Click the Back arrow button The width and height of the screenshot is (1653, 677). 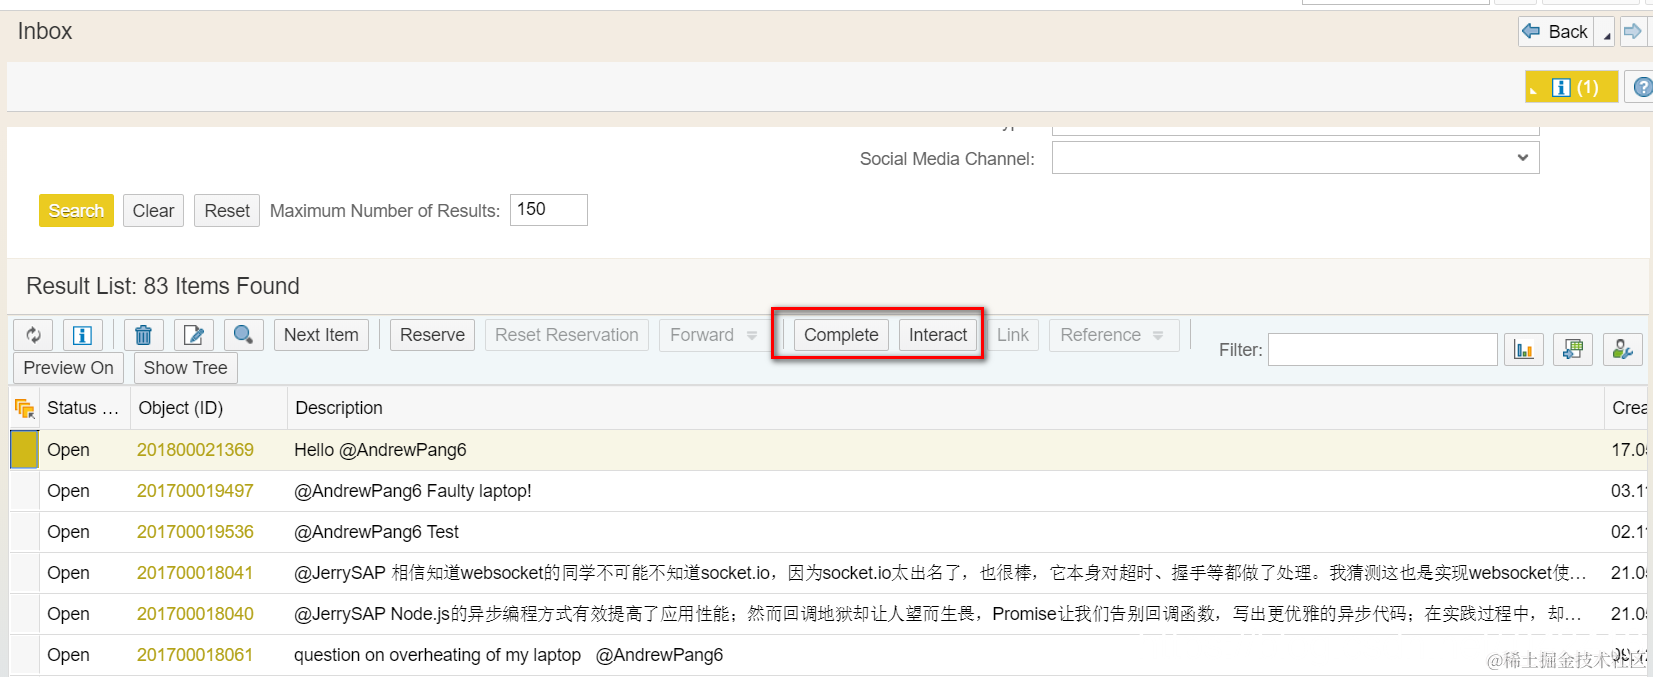click(x=1556, y=32)
